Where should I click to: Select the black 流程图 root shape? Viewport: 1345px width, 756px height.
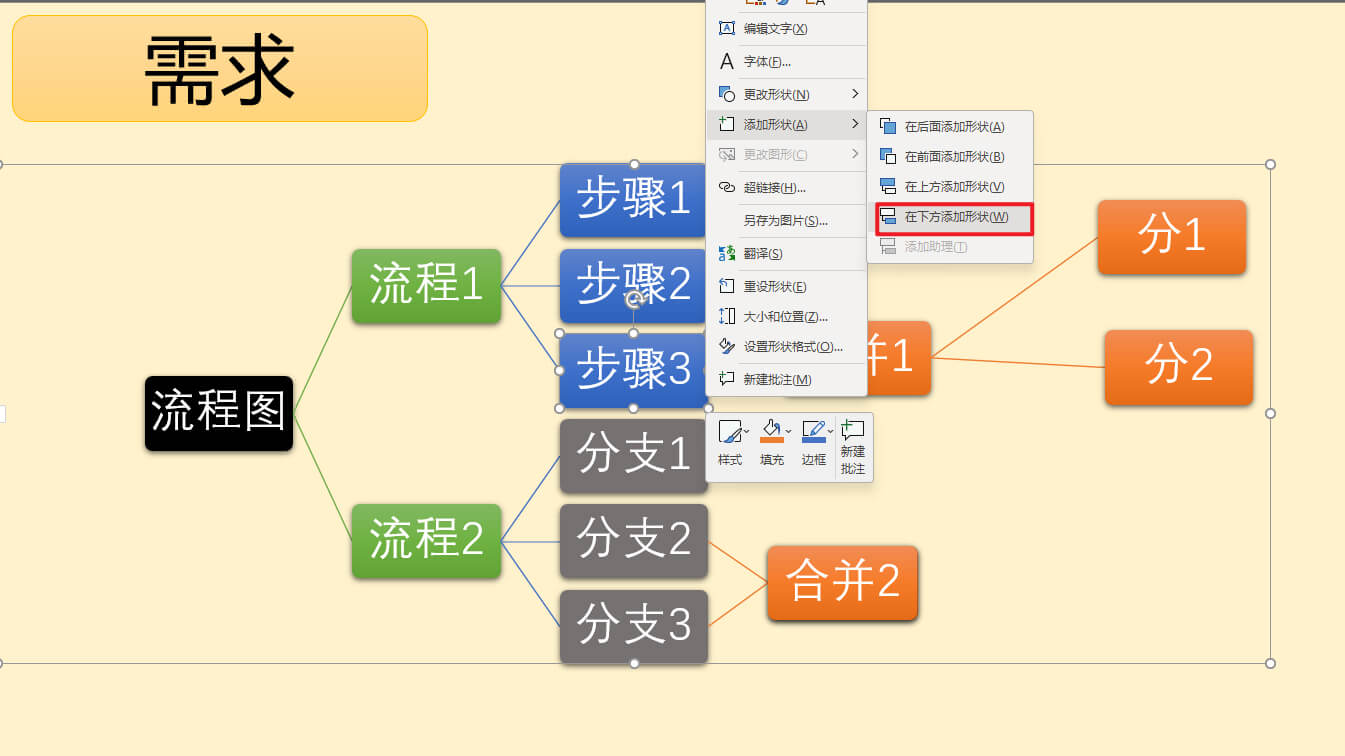point(219,413)
